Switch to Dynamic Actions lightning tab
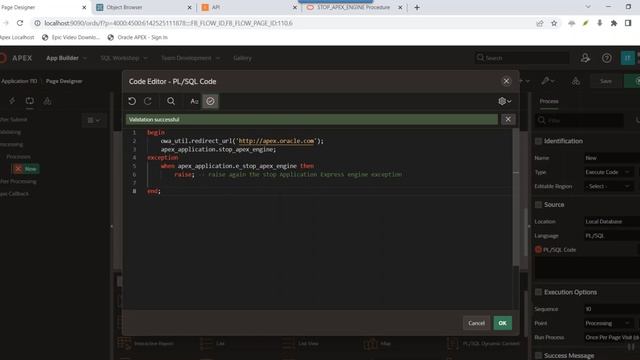640x360 pixels. (12, 101)
